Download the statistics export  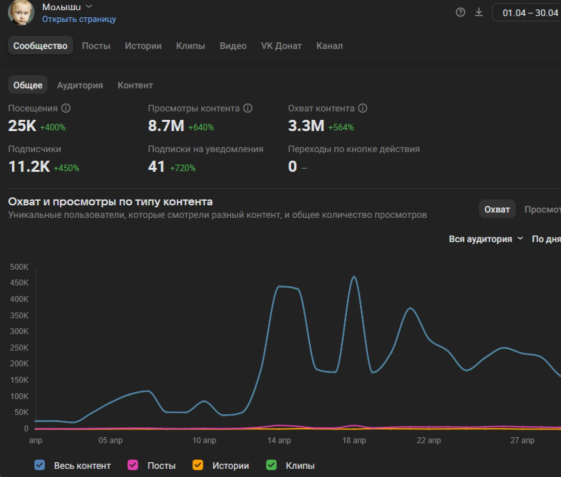[479, 13]
